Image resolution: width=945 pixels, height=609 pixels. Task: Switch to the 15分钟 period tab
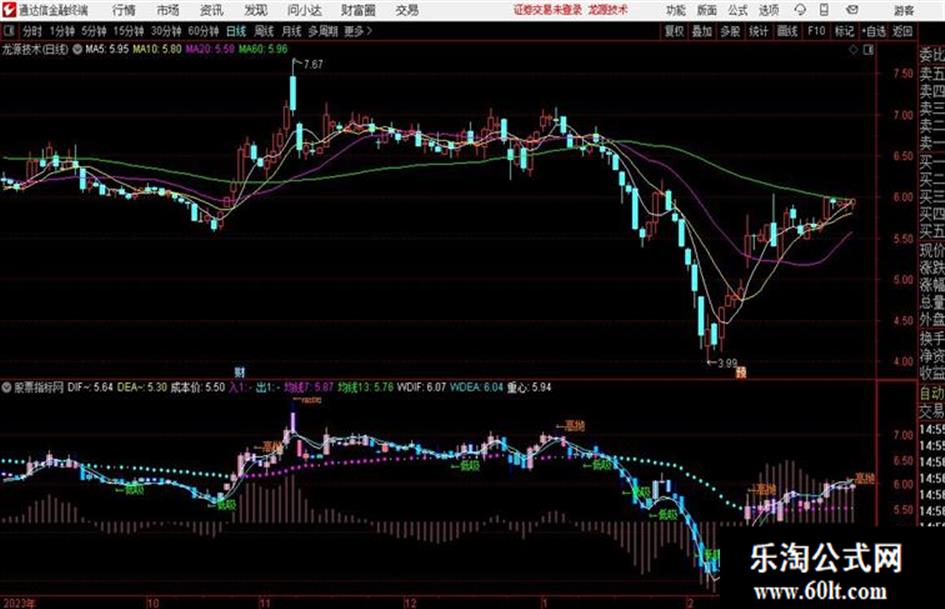(128, 31)
